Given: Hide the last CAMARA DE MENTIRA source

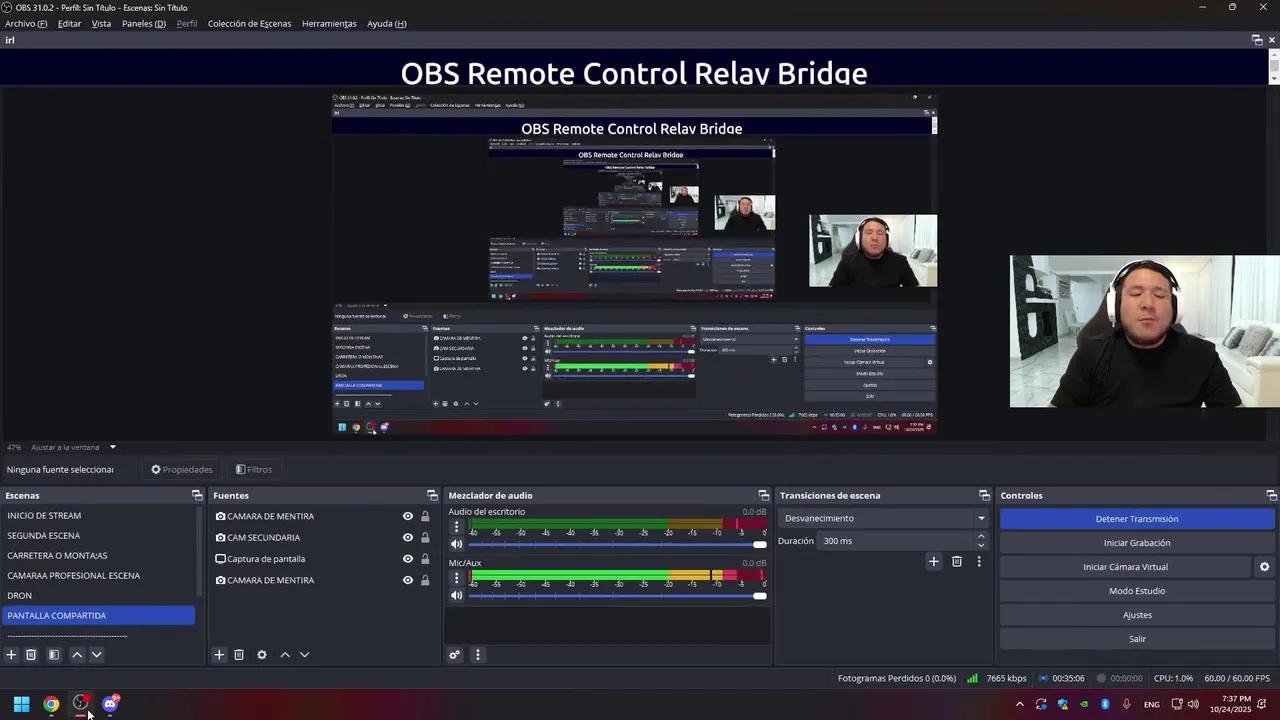Looking at the screenshot, I should click(x=408, y=580).
